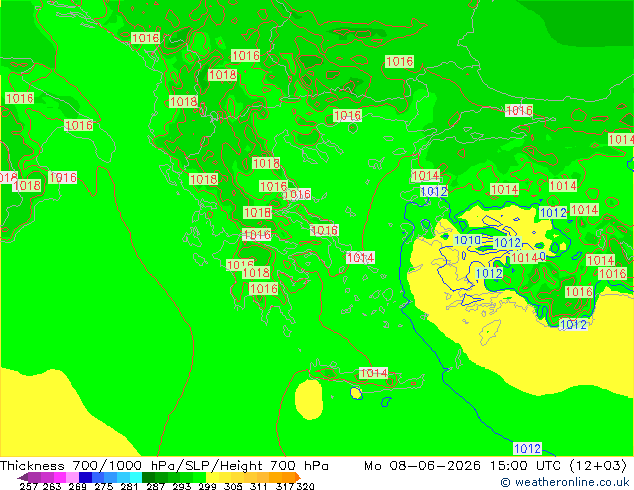
Task: Click the 1014 isobar label over Crete
Action: (x=373, y=373)
